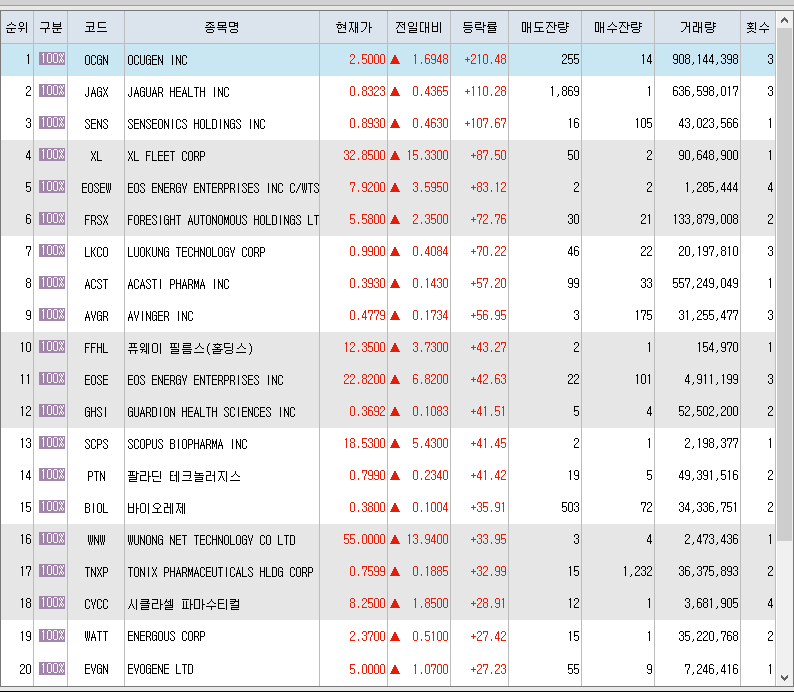Click 100% badge in LKCO row

52,251
